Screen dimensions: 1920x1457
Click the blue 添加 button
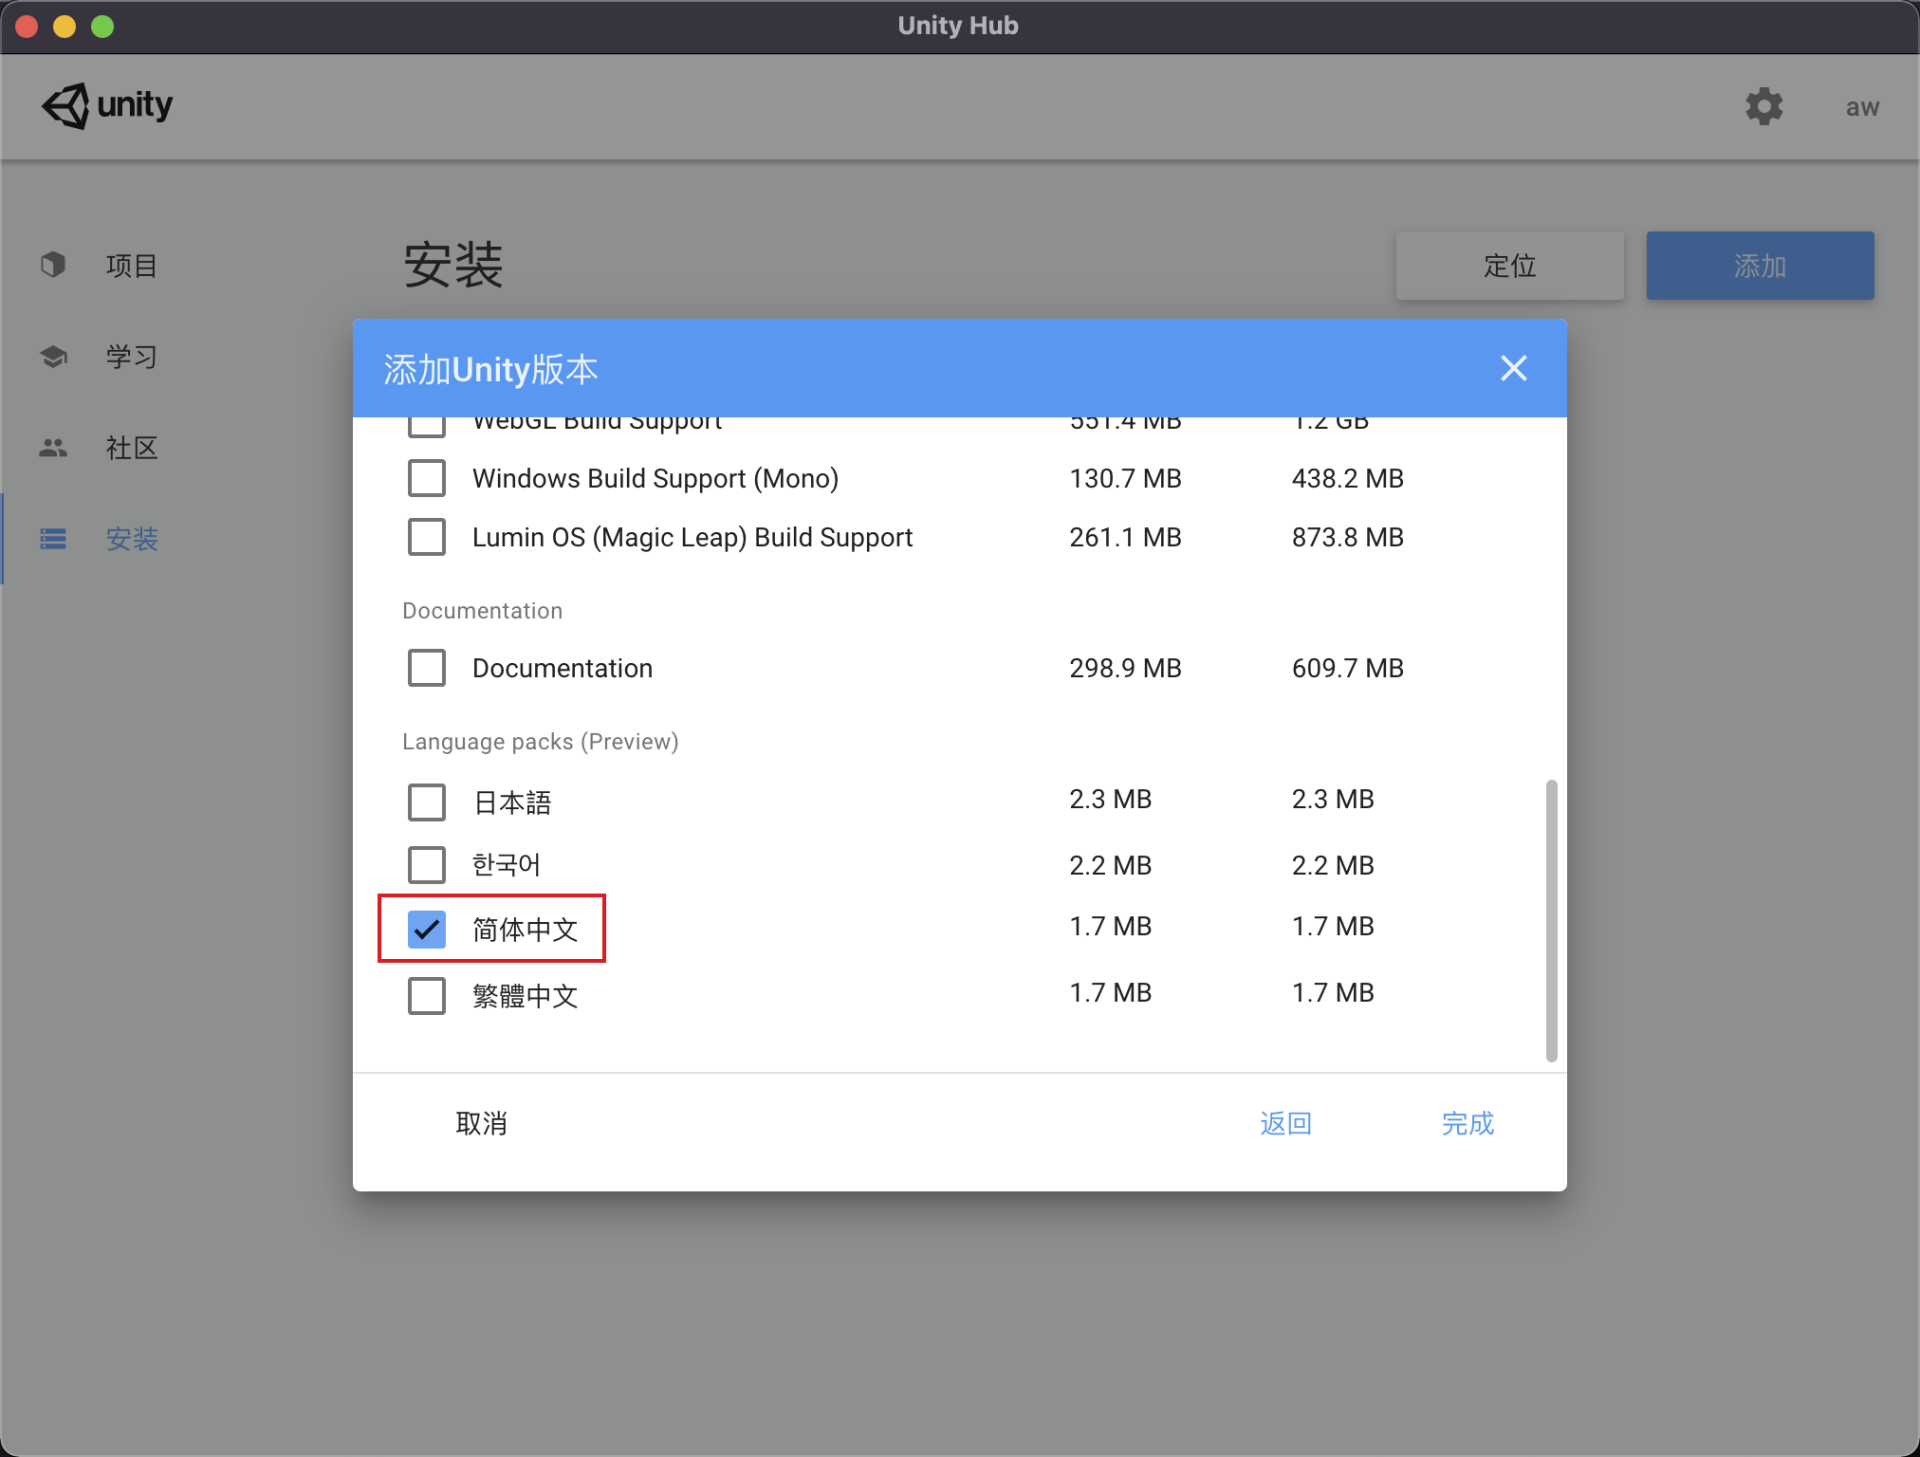pos(1760,266)
